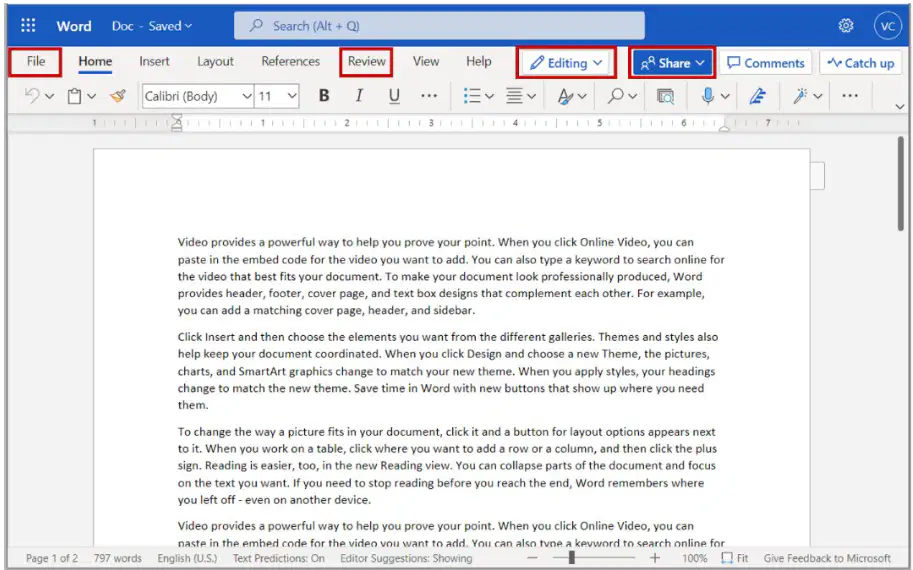Expand the ribbon display options chevron
The image size is (913, 570).
(900, 107)
